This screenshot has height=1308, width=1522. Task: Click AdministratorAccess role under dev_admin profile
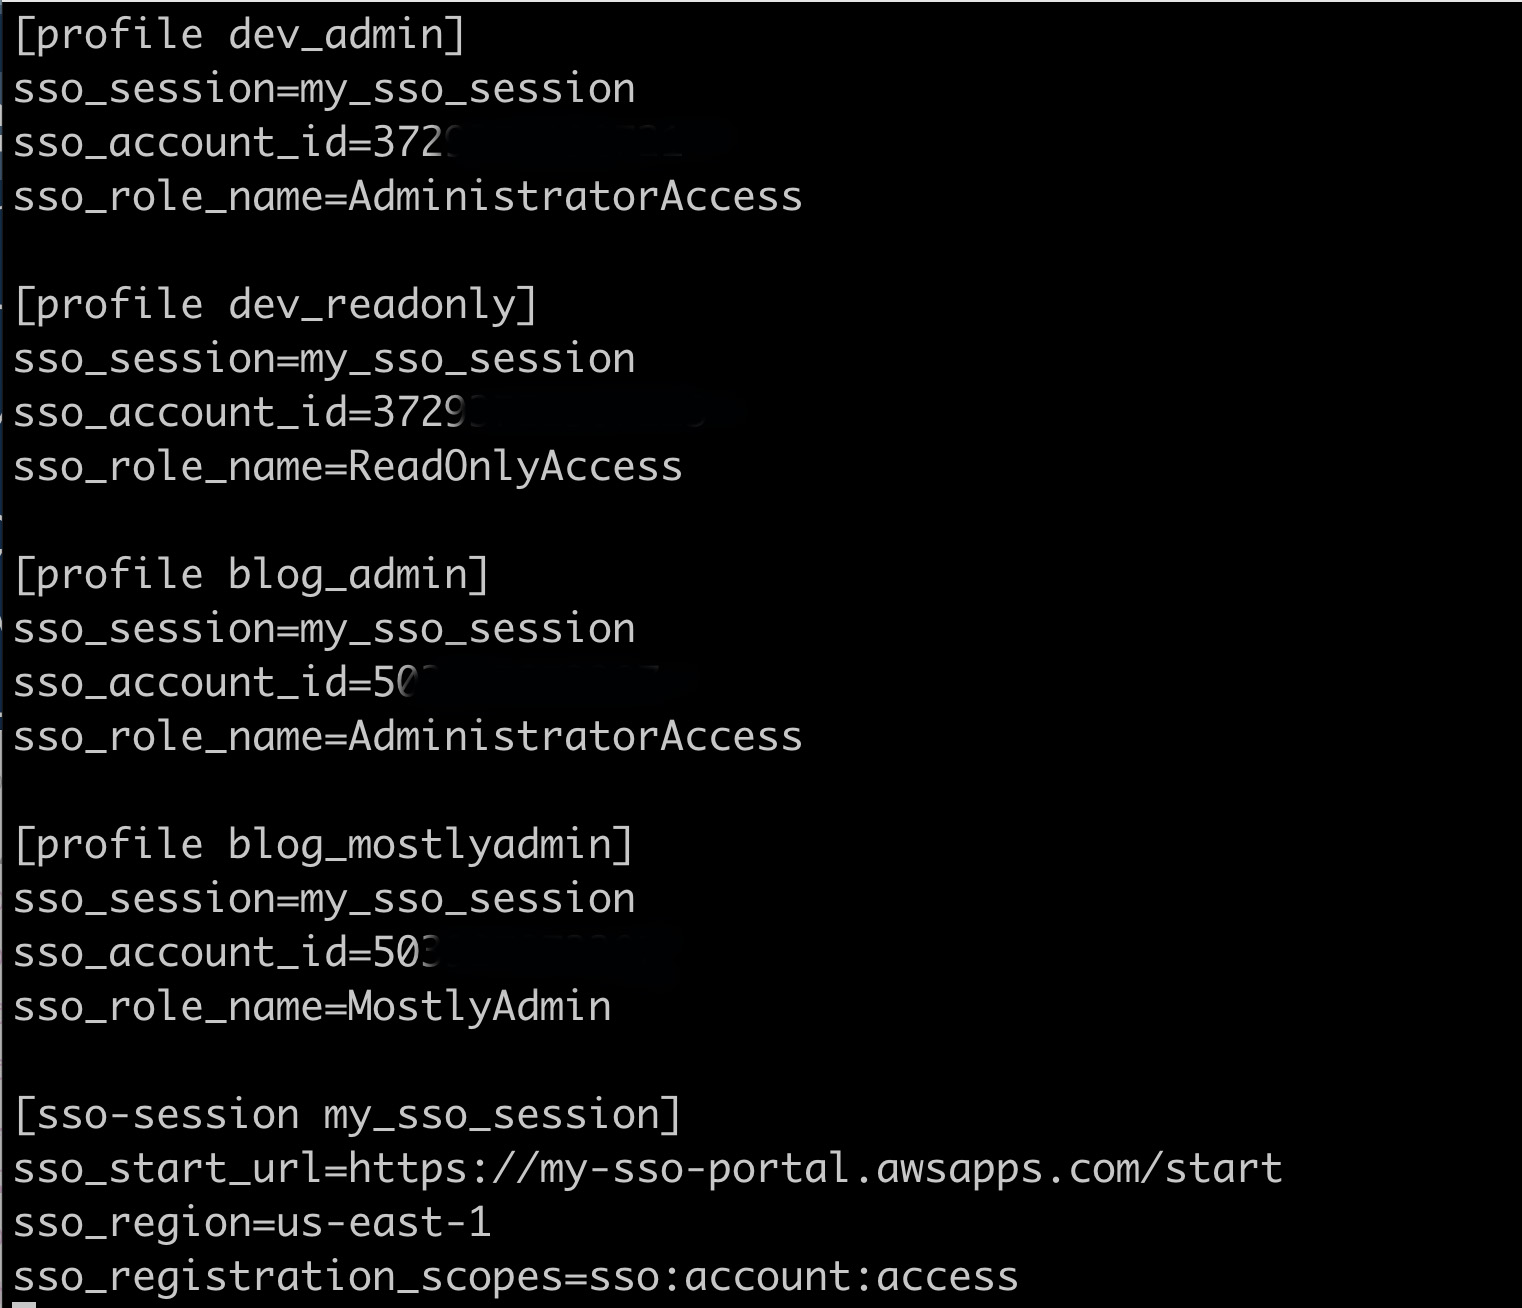click(x=575, y=197)
